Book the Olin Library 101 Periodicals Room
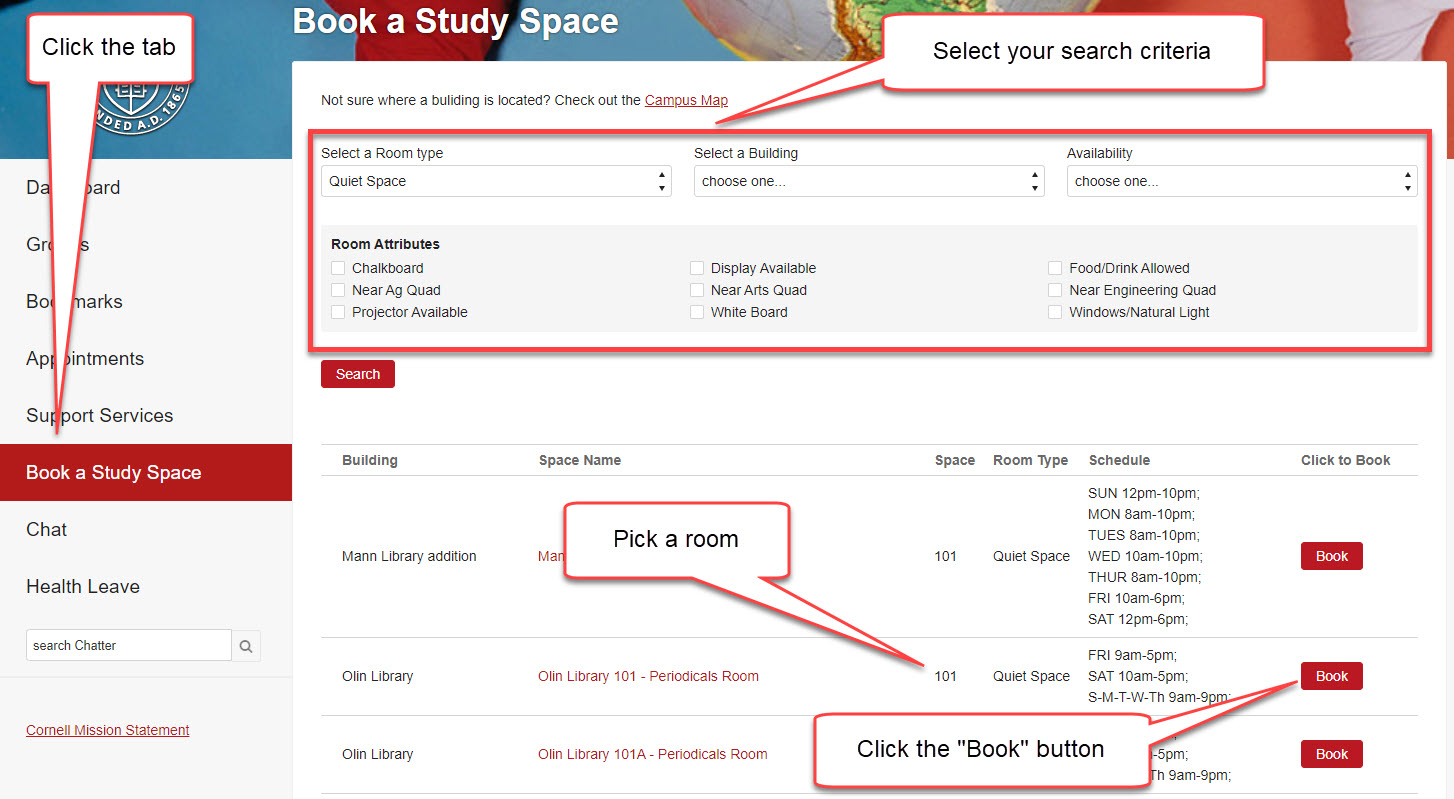The image size is (1454, 799). 1331,676
